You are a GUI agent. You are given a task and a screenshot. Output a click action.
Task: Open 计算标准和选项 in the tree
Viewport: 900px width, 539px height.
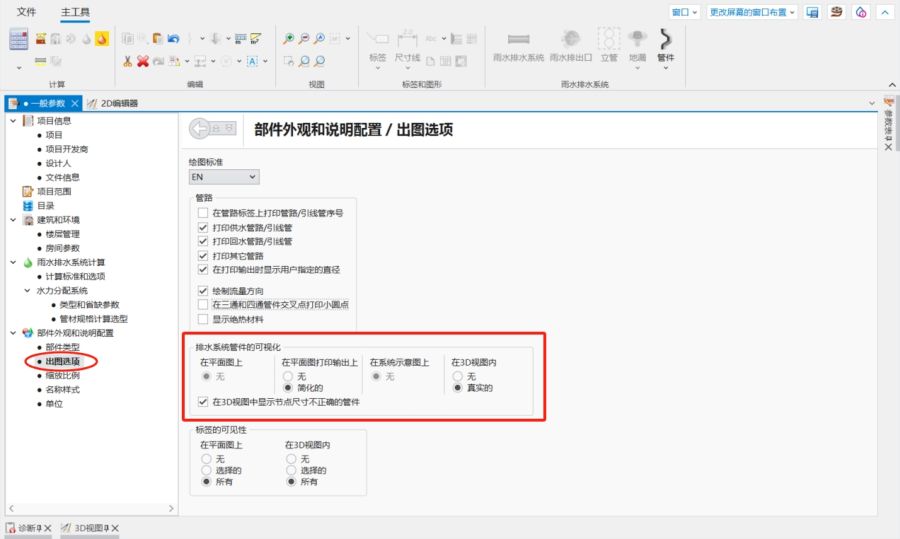(x=75, y=276)
